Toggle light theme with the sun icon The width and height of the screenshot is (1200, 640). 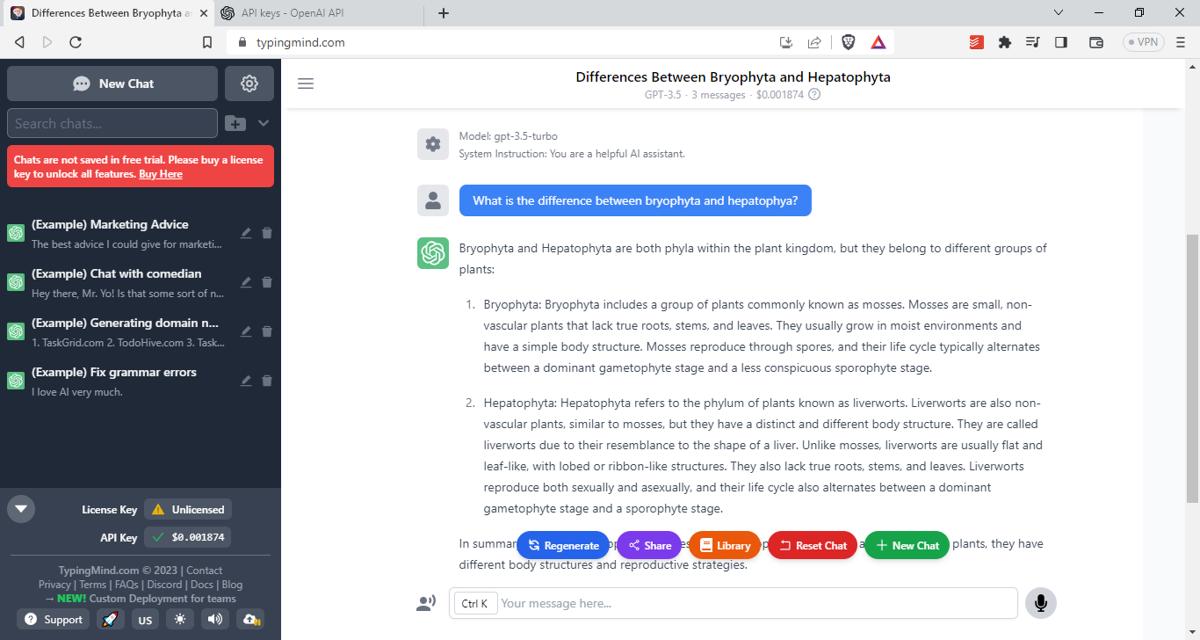[x=179, y=619]
